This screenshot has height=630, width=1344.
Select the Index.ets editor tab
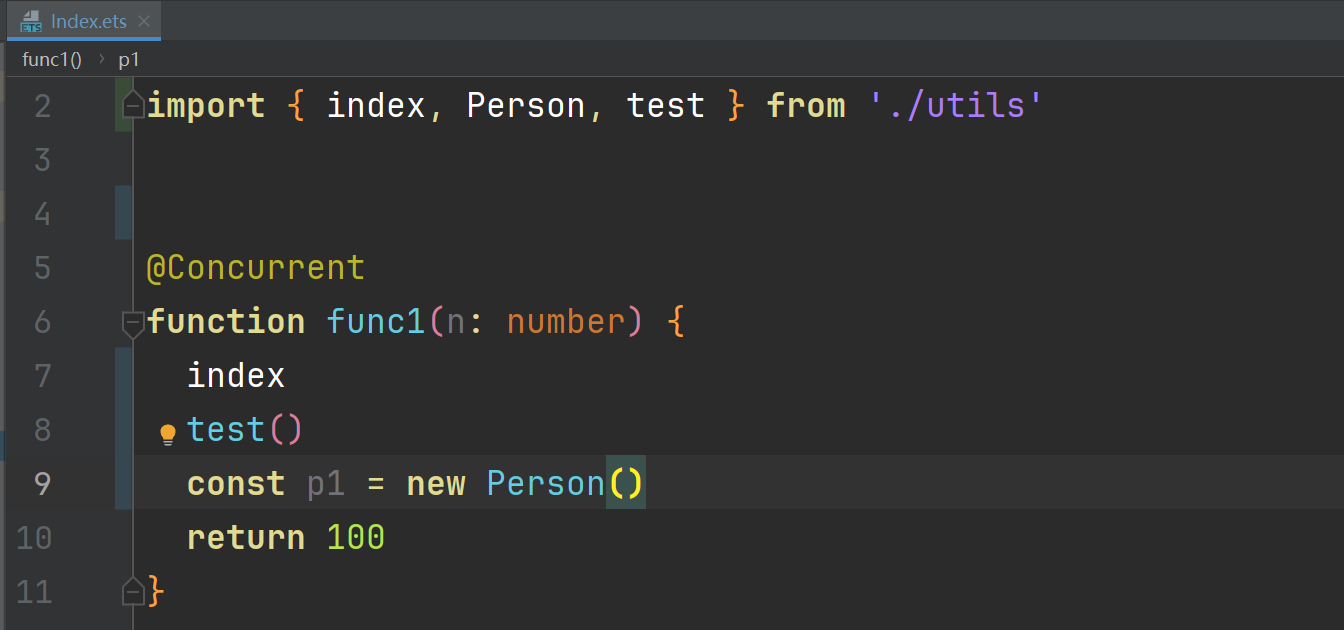tap(88, 21)
